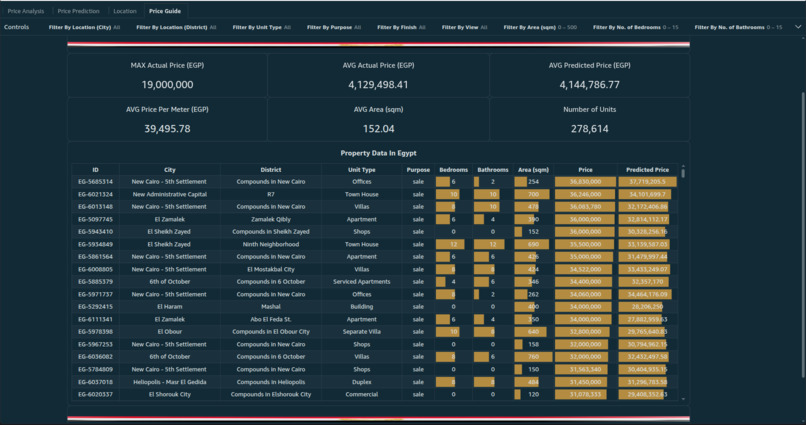
Task: Open Filter By No. of Bathrooms range
Action: (739, 27)
